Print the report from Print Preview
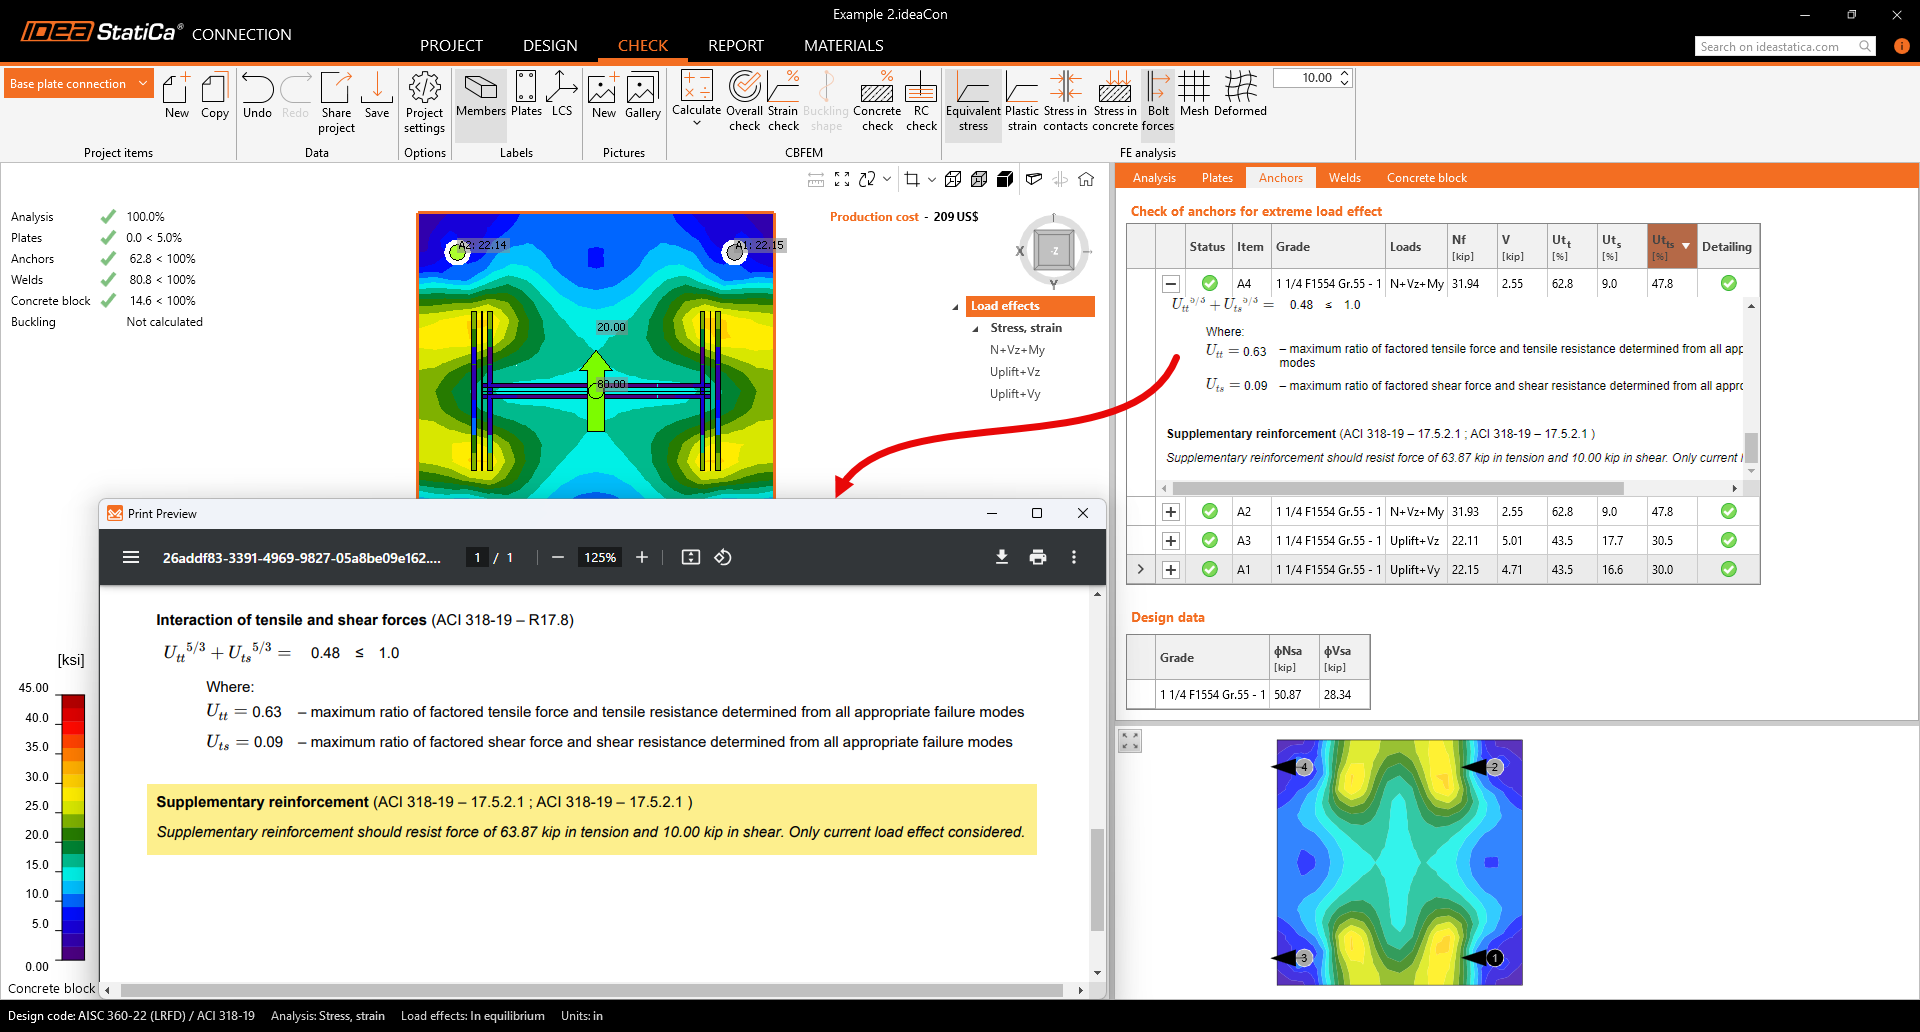Image resolution: width=1920 pixels, height=1032 pixels. [1038, 557]
